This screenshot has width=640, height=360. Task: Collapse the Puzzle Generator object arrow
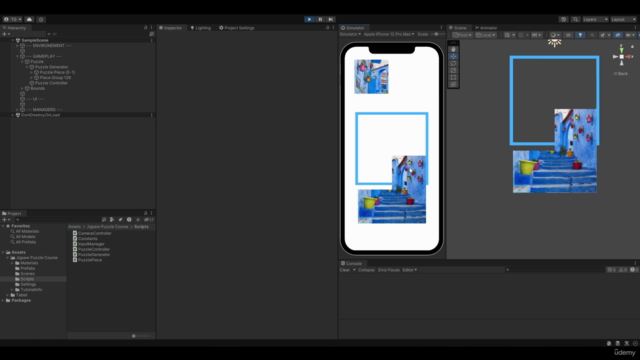(27, 67)
